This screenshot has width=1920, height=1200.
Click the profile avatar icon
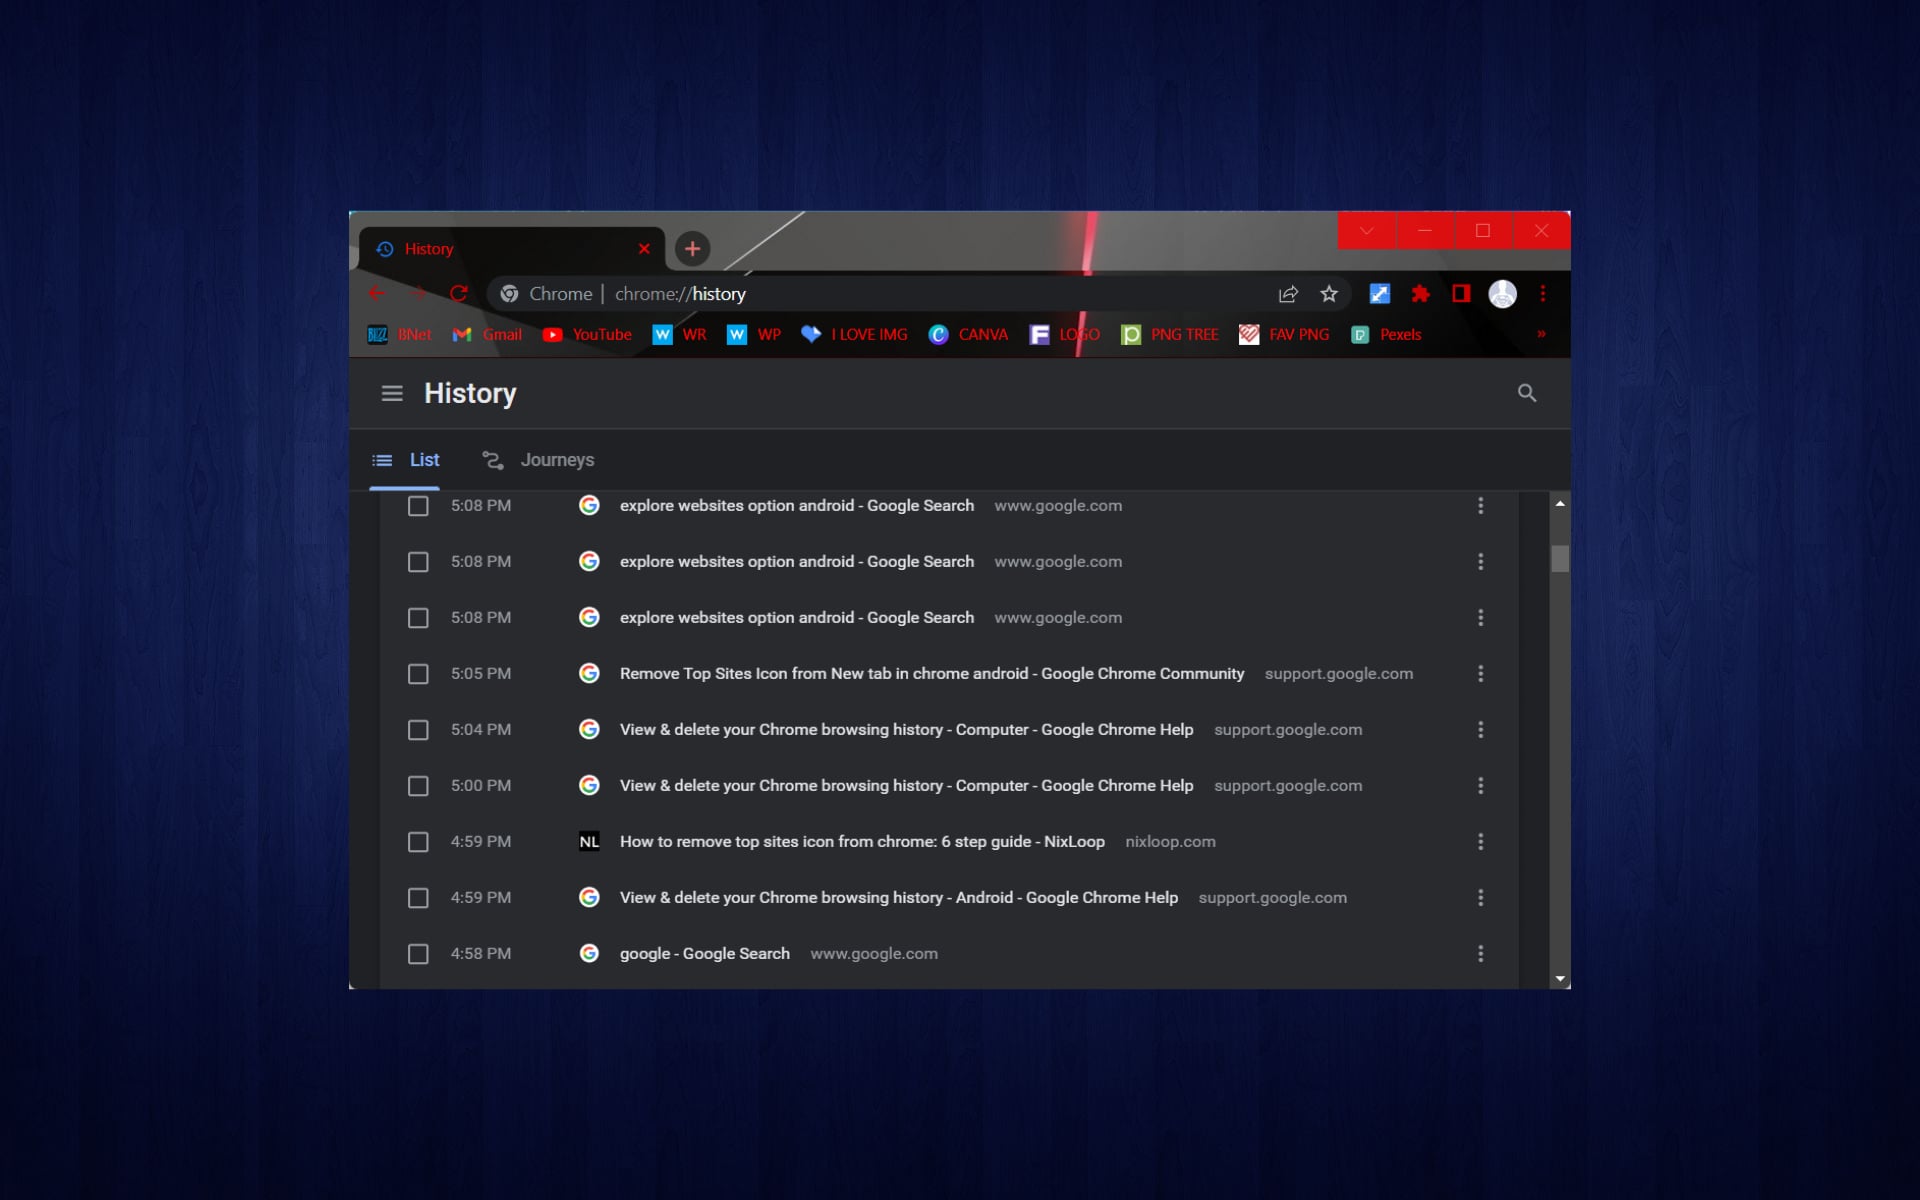[x=1502, y=294]
